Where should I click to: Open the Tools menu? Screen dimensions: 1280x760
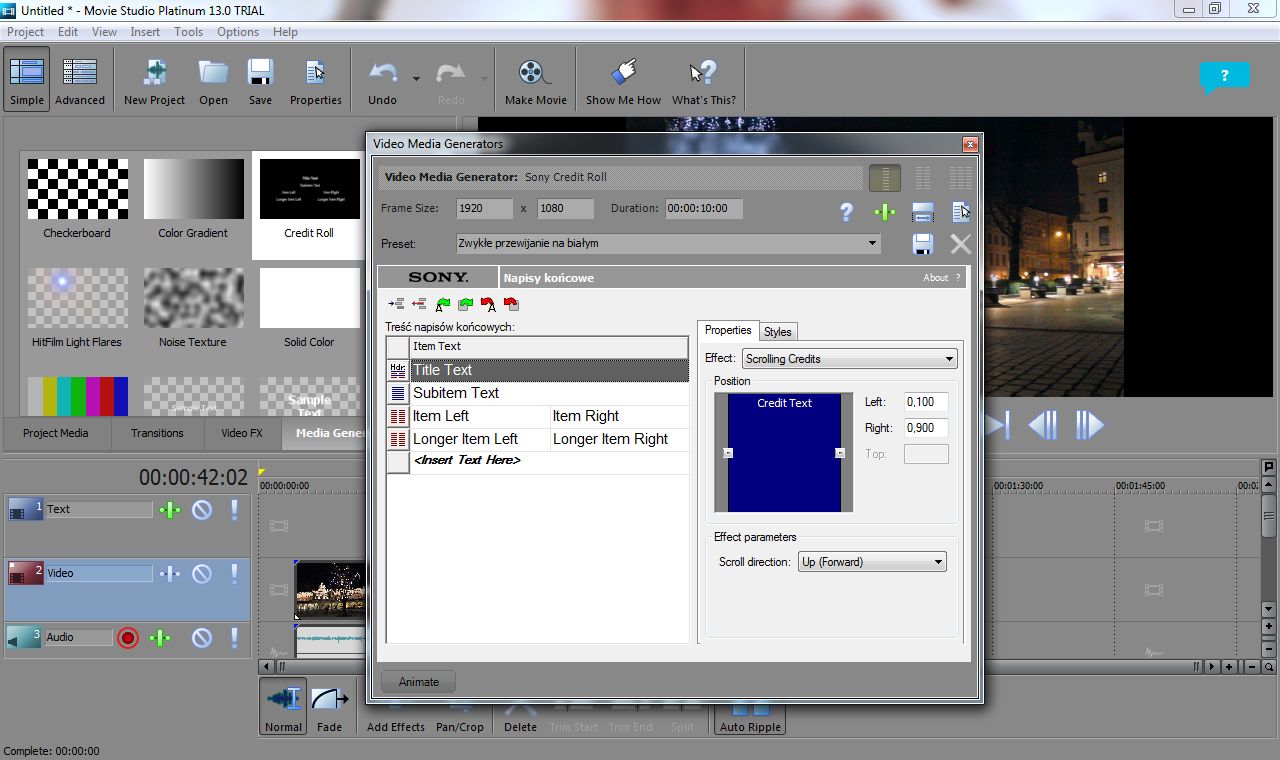189,32
